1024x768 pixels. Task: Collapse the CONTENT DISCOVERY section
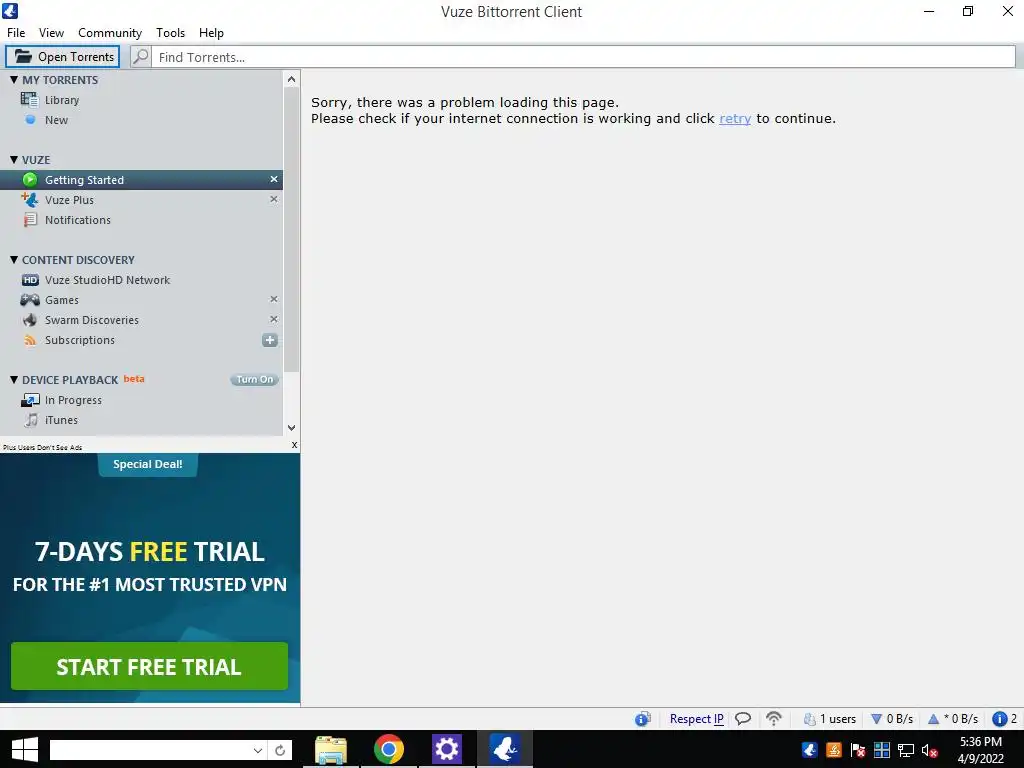(x=14, y=259)
